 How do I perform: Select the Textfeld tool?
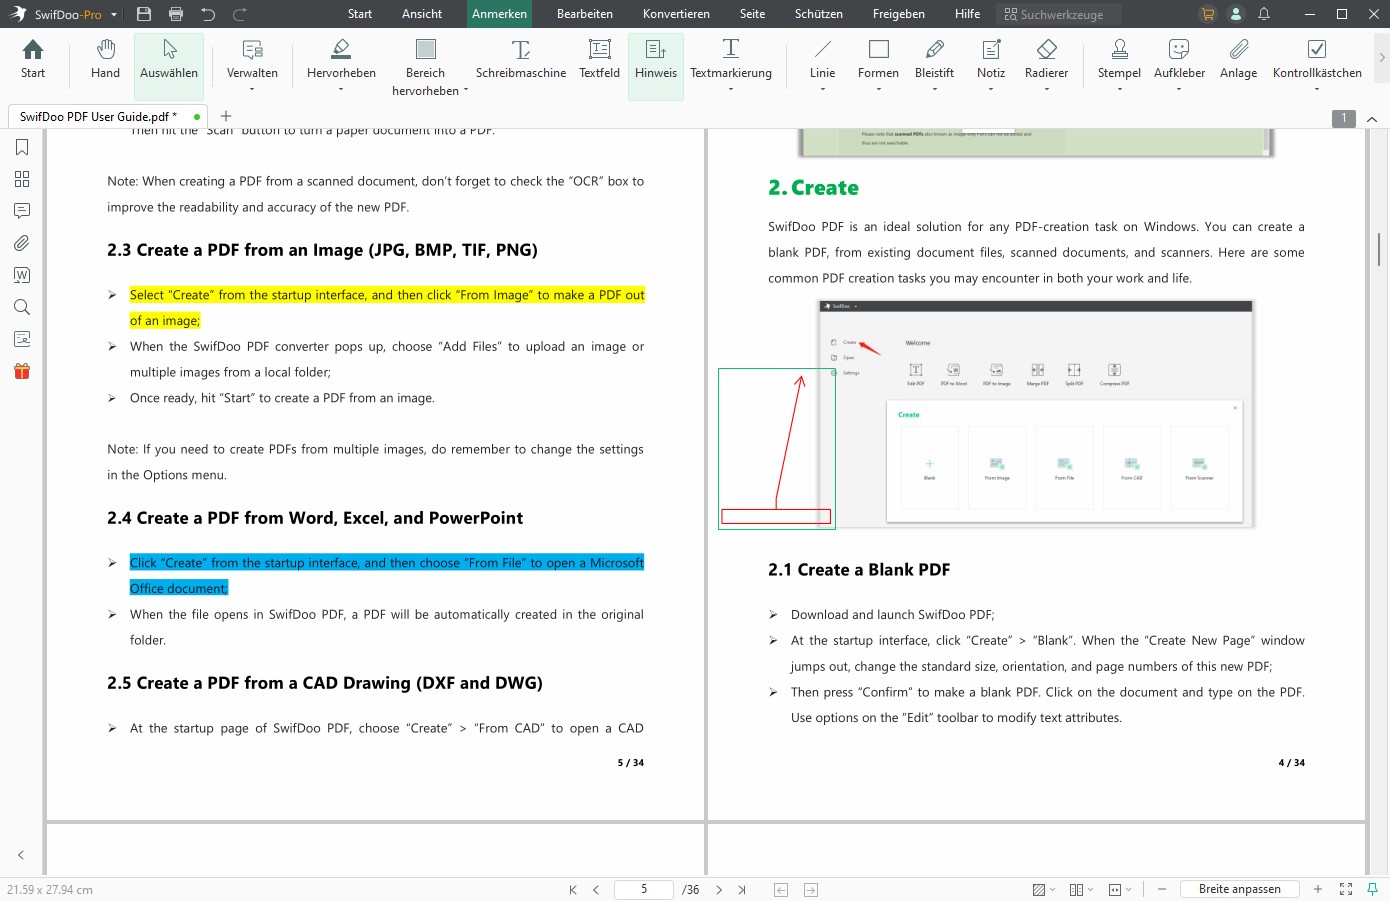600,59
